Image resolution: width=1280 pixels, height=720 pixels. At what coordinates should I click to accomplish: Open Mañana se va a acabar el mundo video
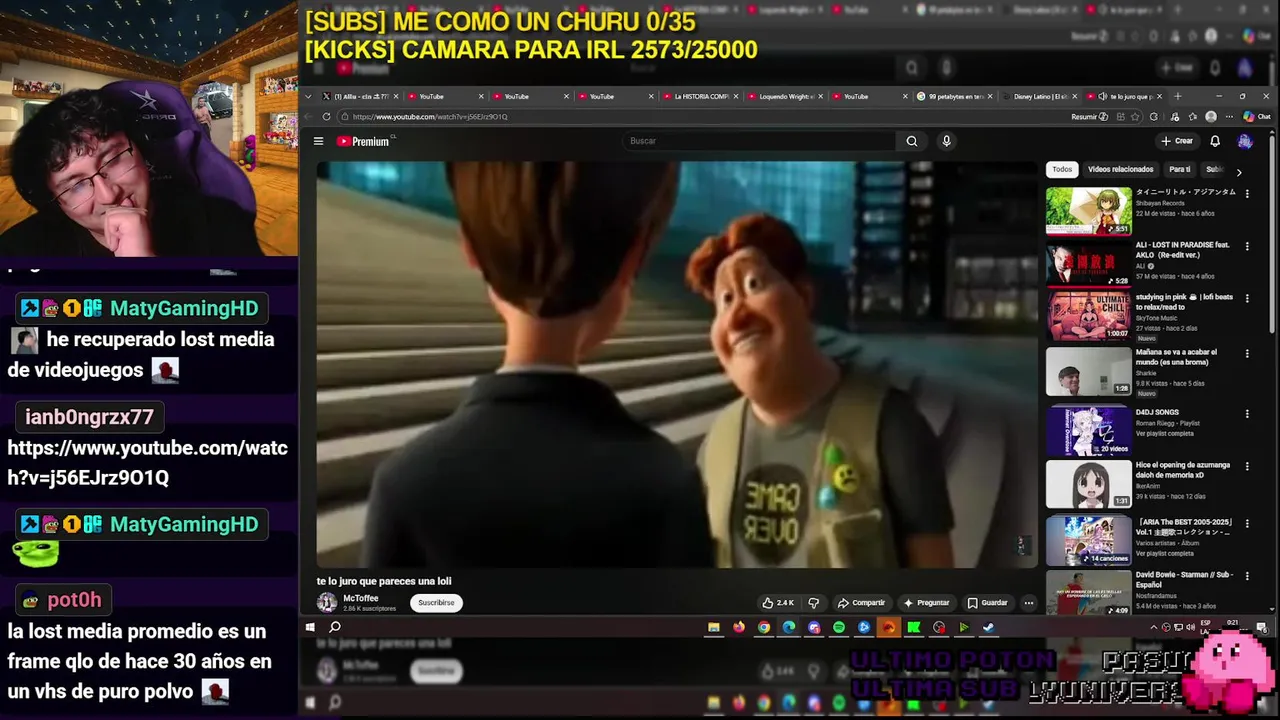click(1089, 371)
